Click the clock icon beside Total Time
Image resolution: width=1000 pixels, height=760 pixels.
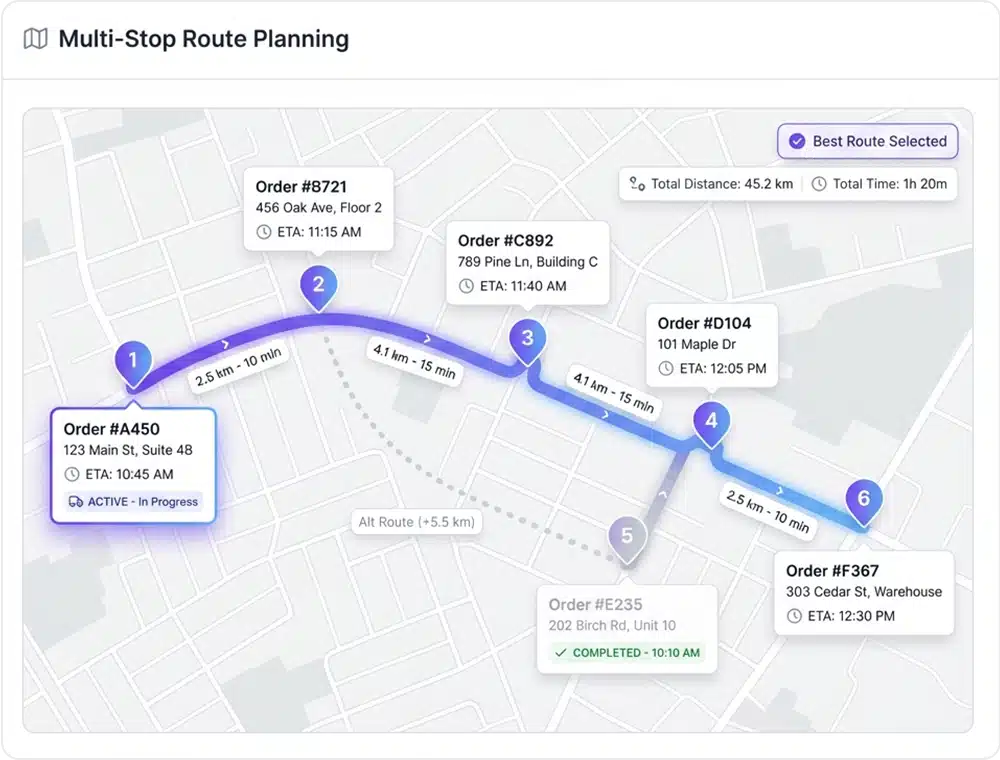tap(817, 184)
